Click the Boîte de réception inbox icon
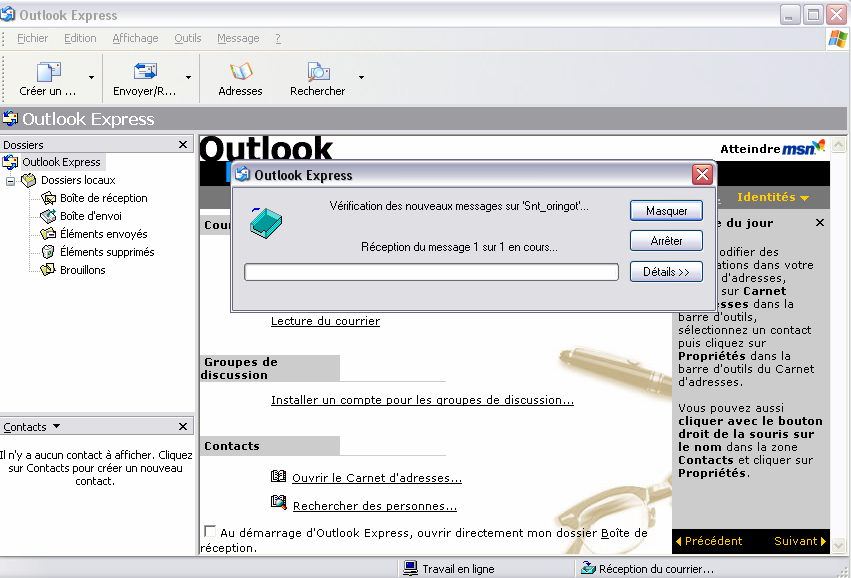This screenshot has width=851, height=578. [48, 198]
